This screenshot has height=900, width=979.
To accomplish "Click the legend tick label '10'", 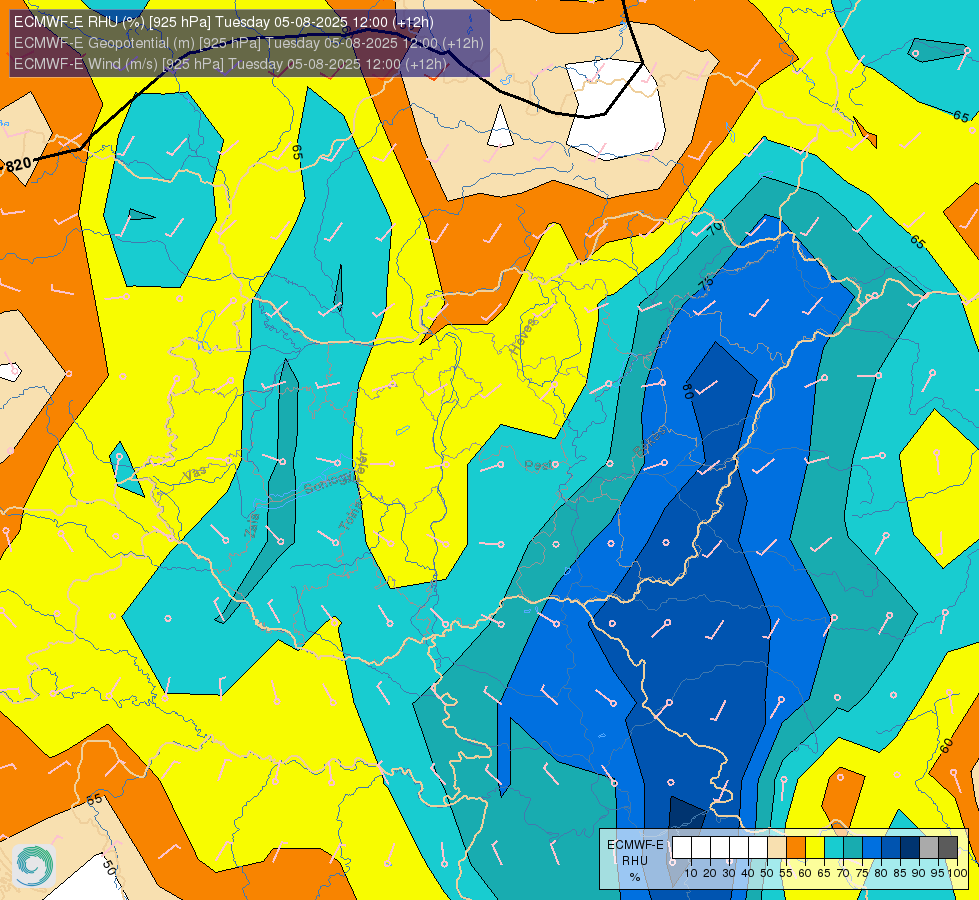I will pyautogui.click(x=691, y=873).
